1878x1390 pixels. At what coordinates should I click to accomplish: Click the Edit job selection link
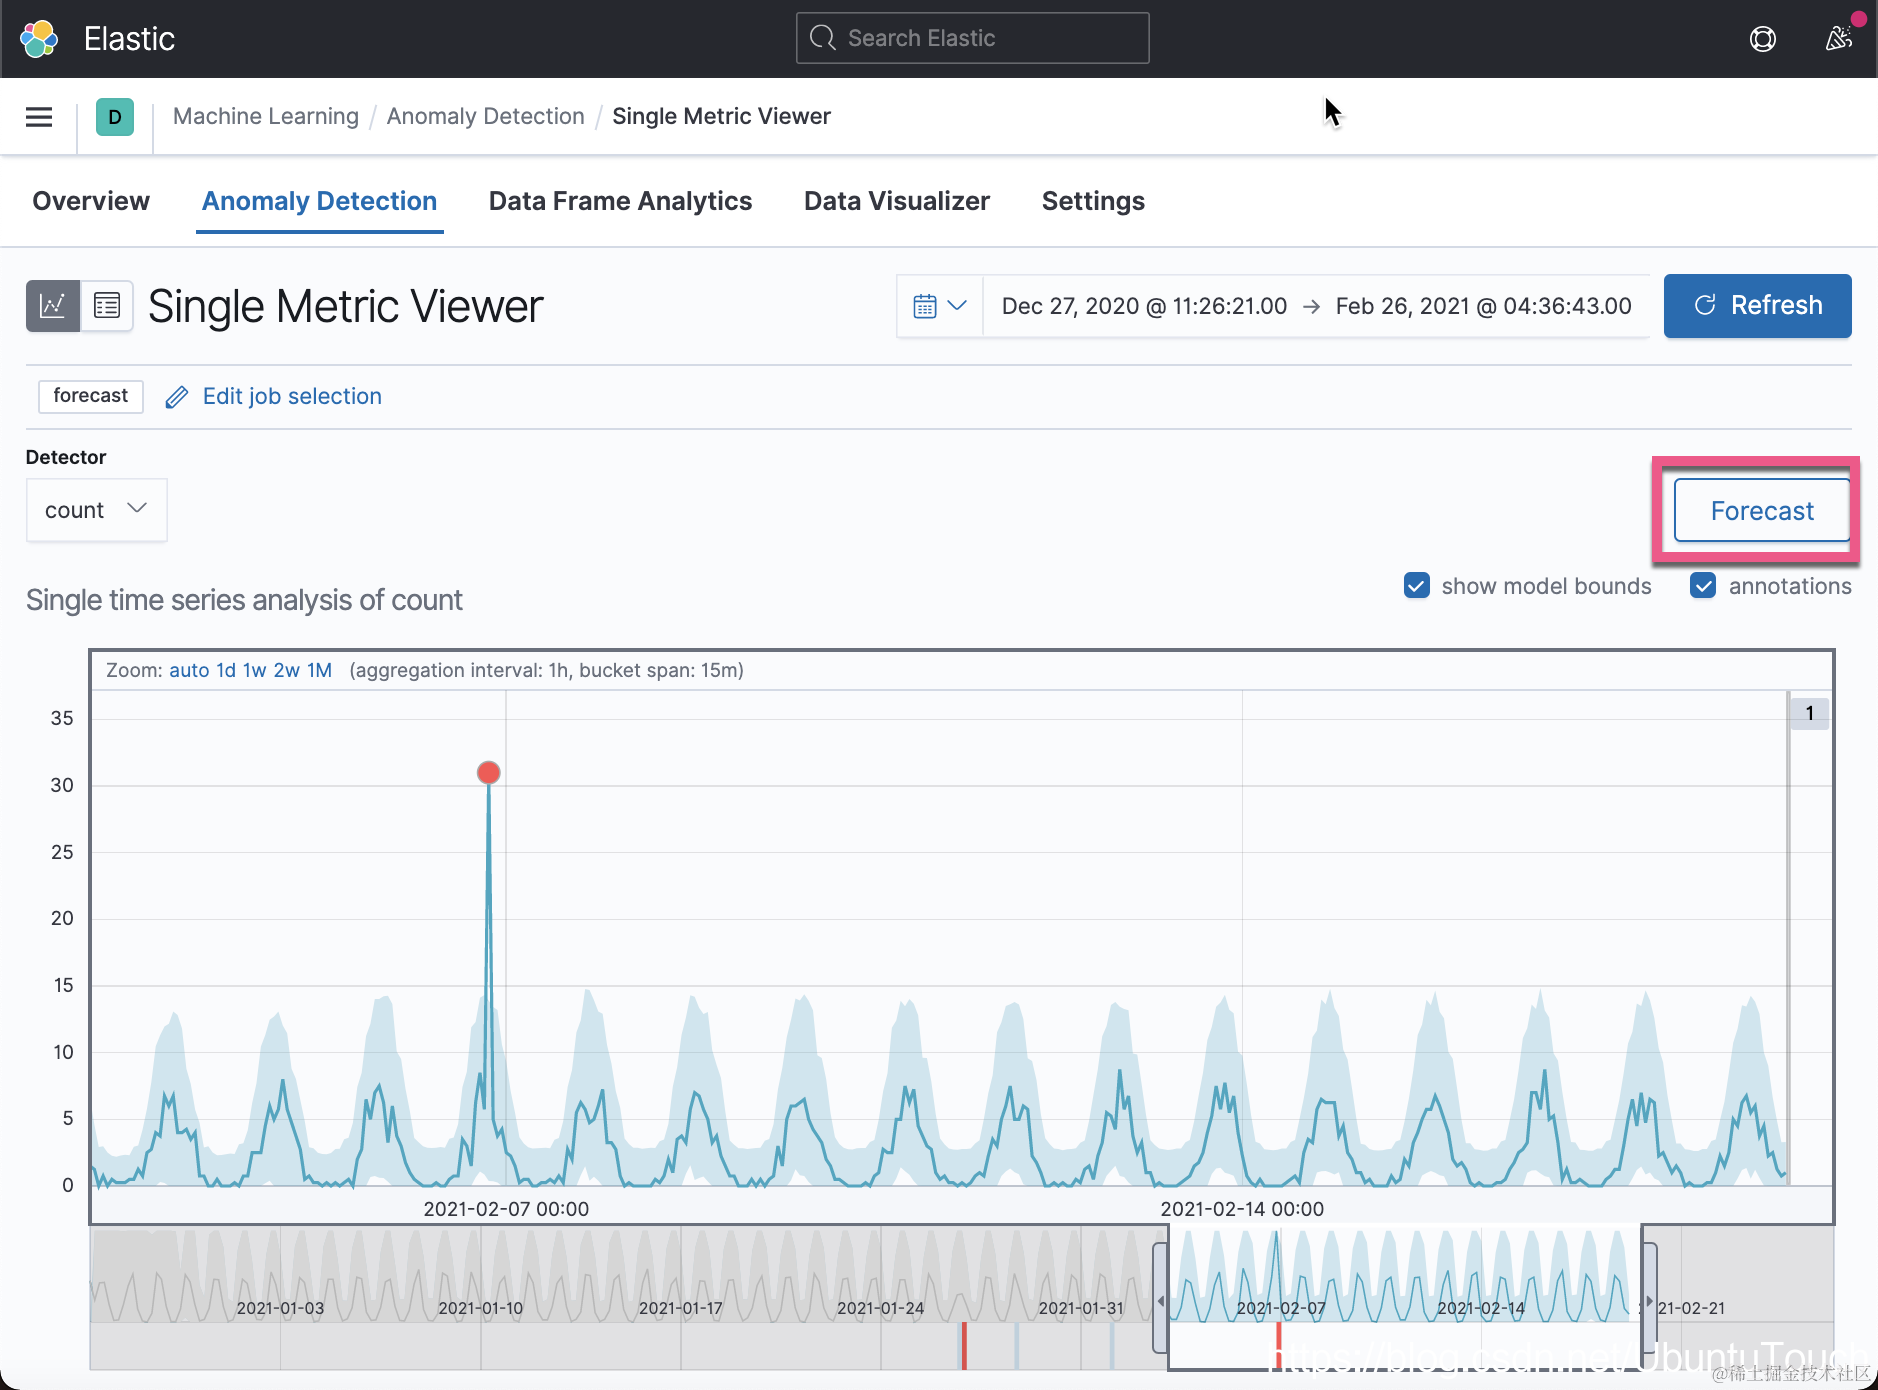[292, 396]
